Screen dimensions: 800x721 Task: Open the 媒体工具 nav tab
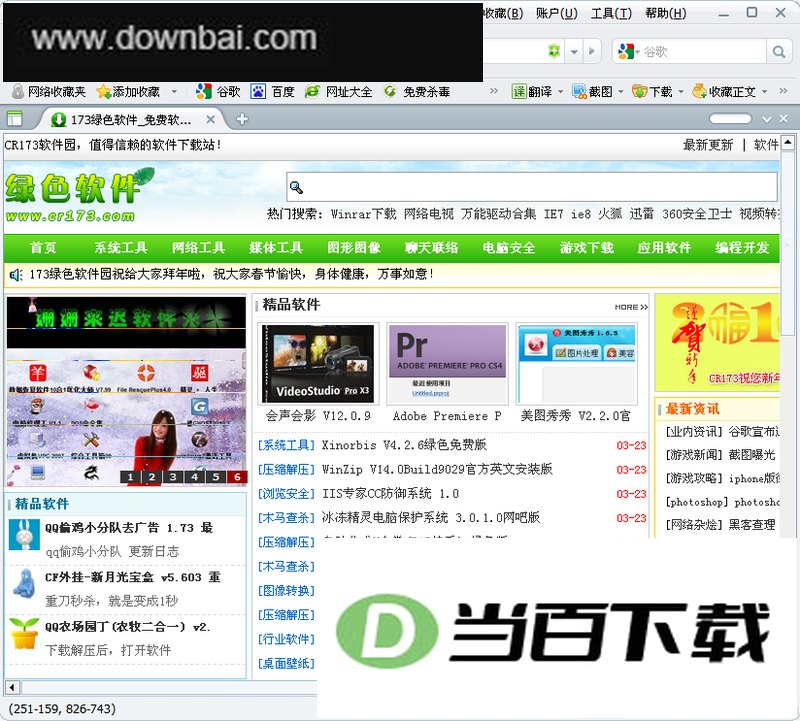tap(276, 248)
